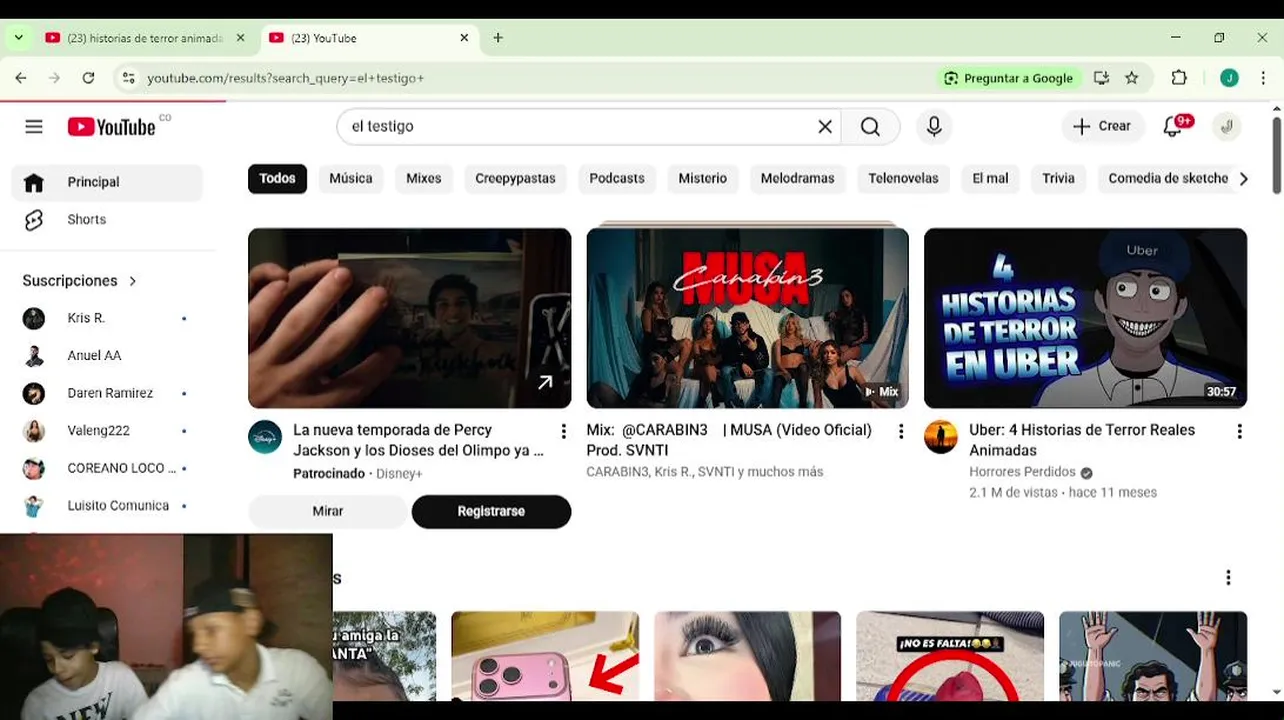The height and width of the screenshot is (720, 1284).
Task: Click the Crear button
Action: click(1103, 126)
